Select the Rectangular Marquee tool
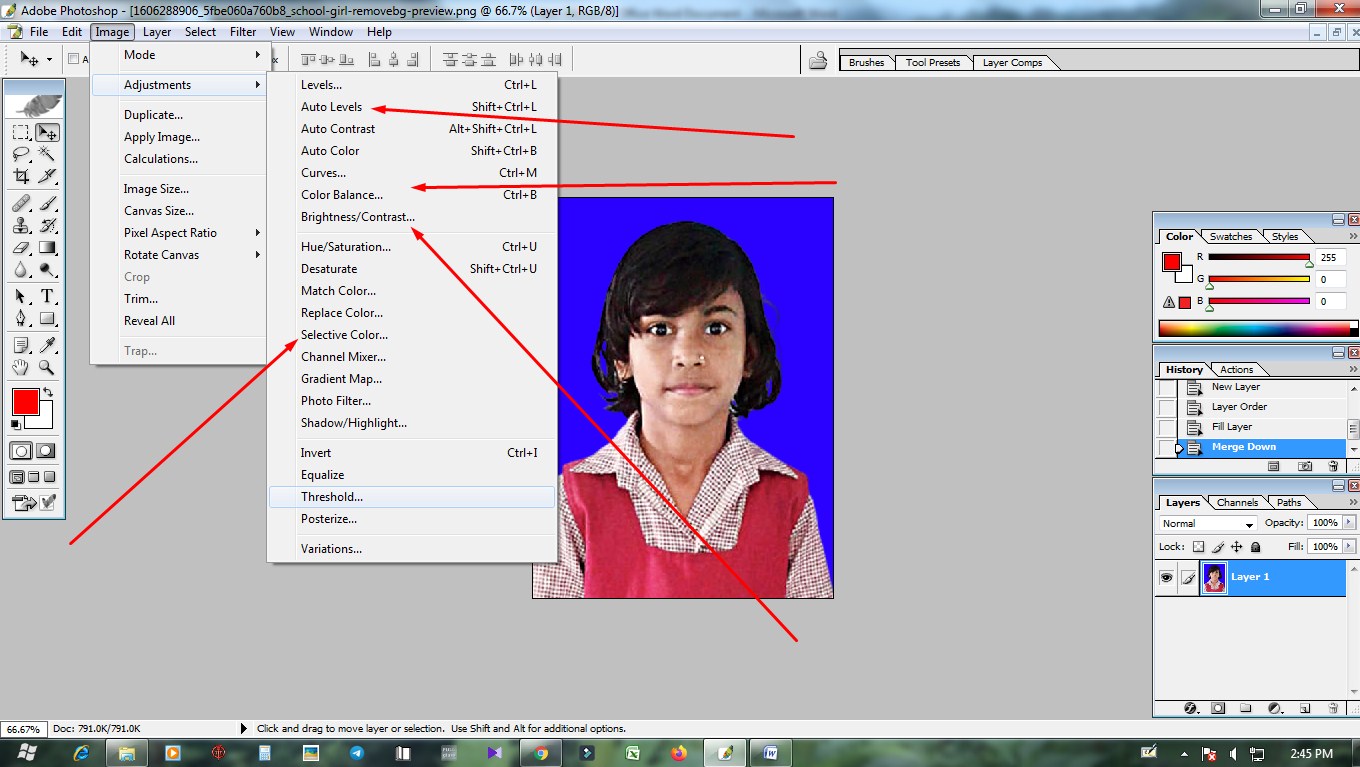 pyautogui.click(x=21, y=133)
